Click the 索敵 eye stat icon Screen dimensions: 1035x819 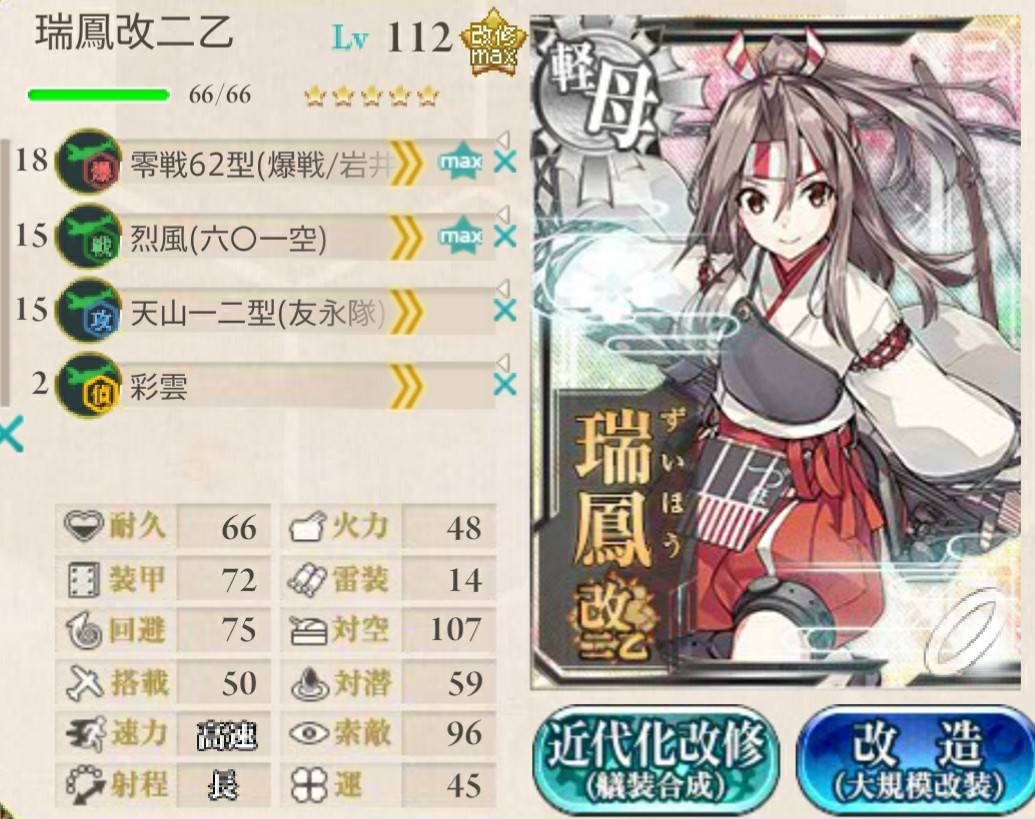(x=309, y=733)
